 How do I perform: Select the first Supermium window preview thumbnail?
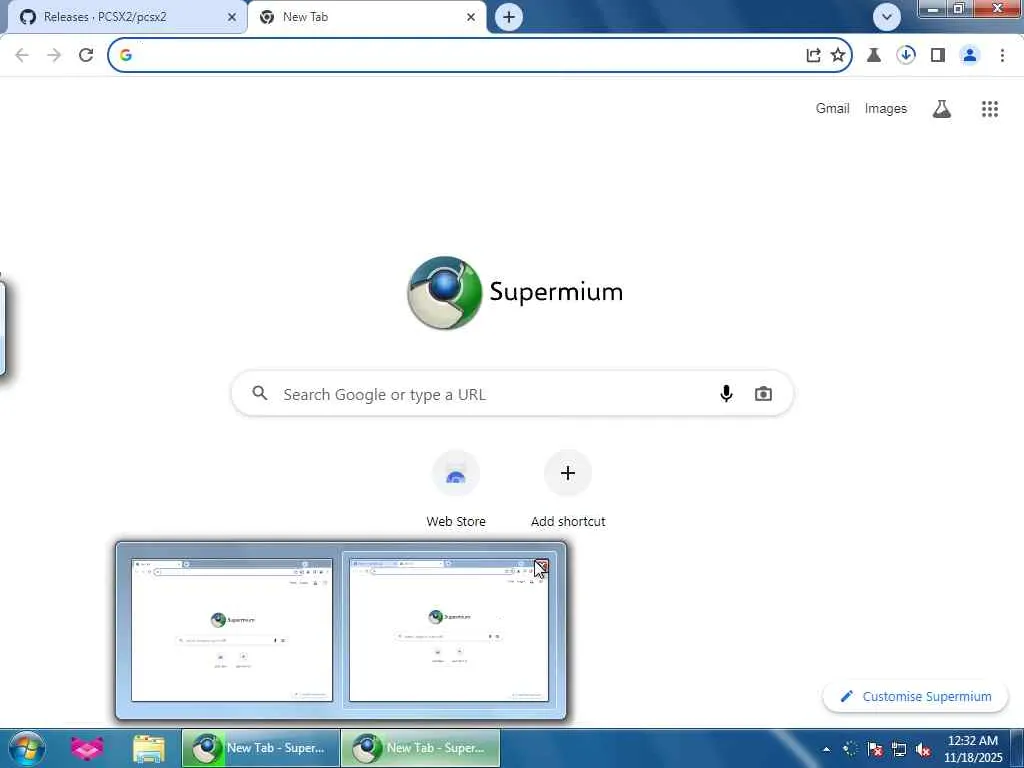[x=232, y=630]
